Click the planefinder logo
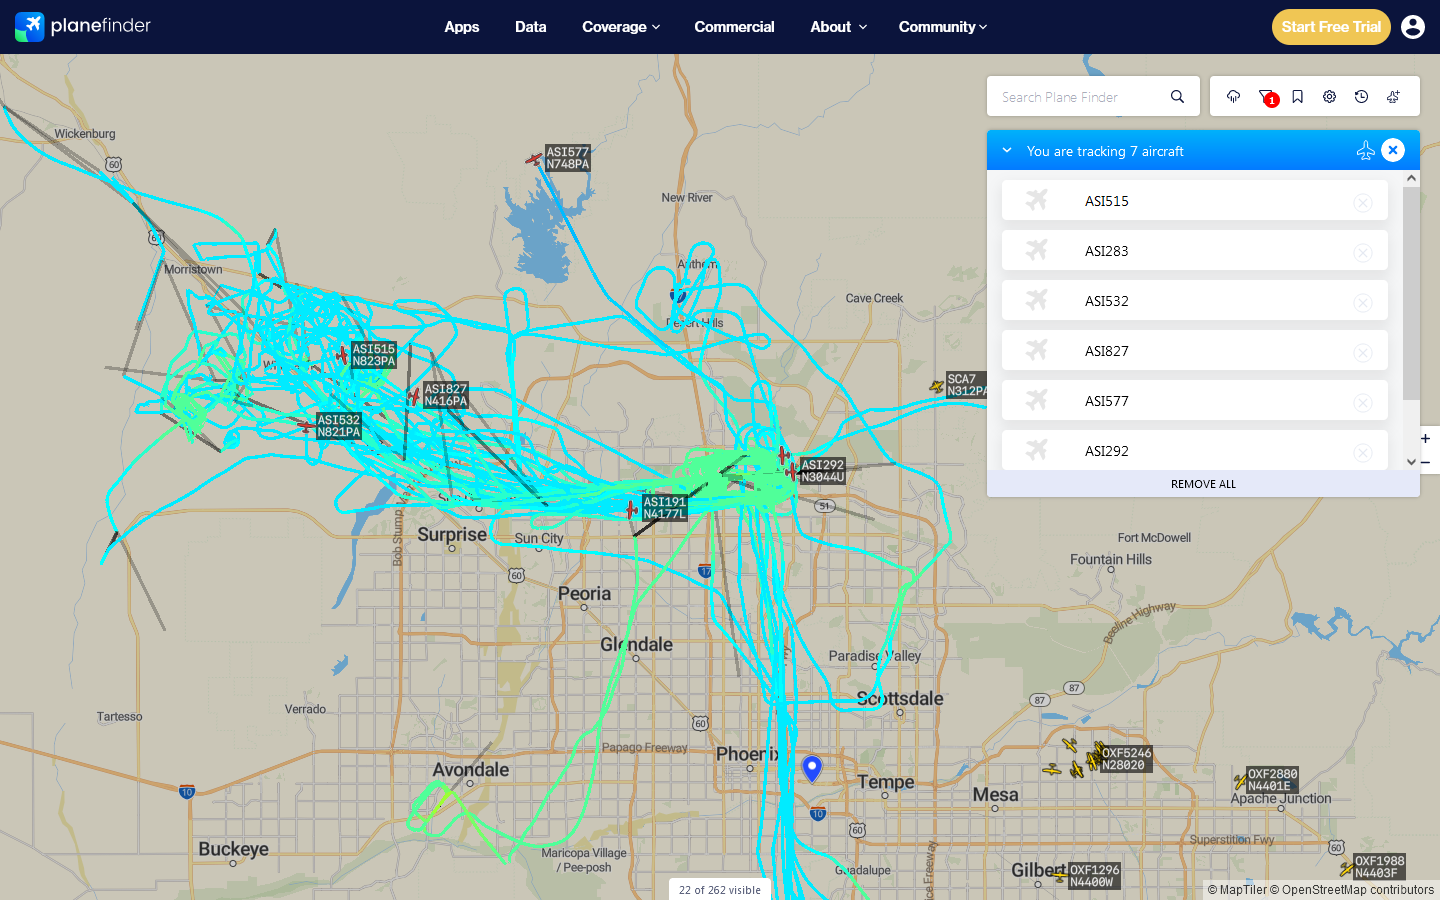1440x900 pixels. coord(83,26)
